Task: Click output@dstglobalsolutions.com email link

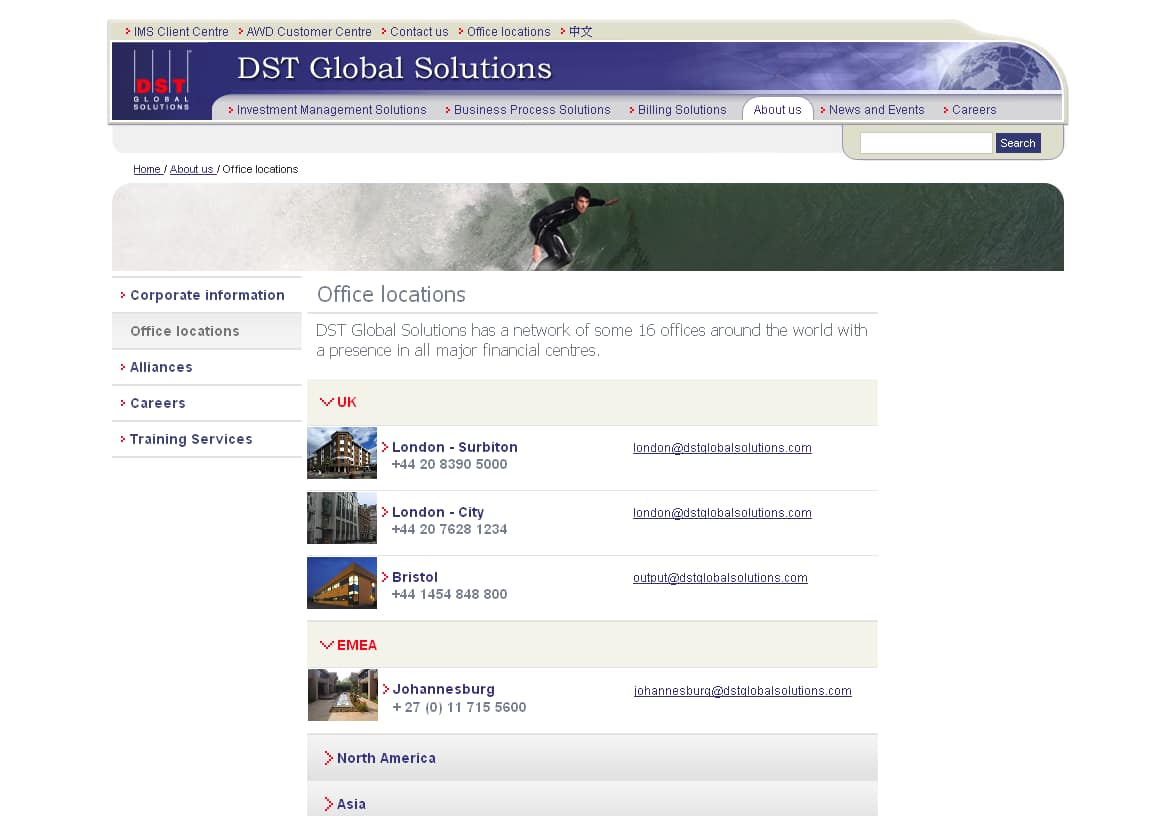Action: tap(720, 578)
